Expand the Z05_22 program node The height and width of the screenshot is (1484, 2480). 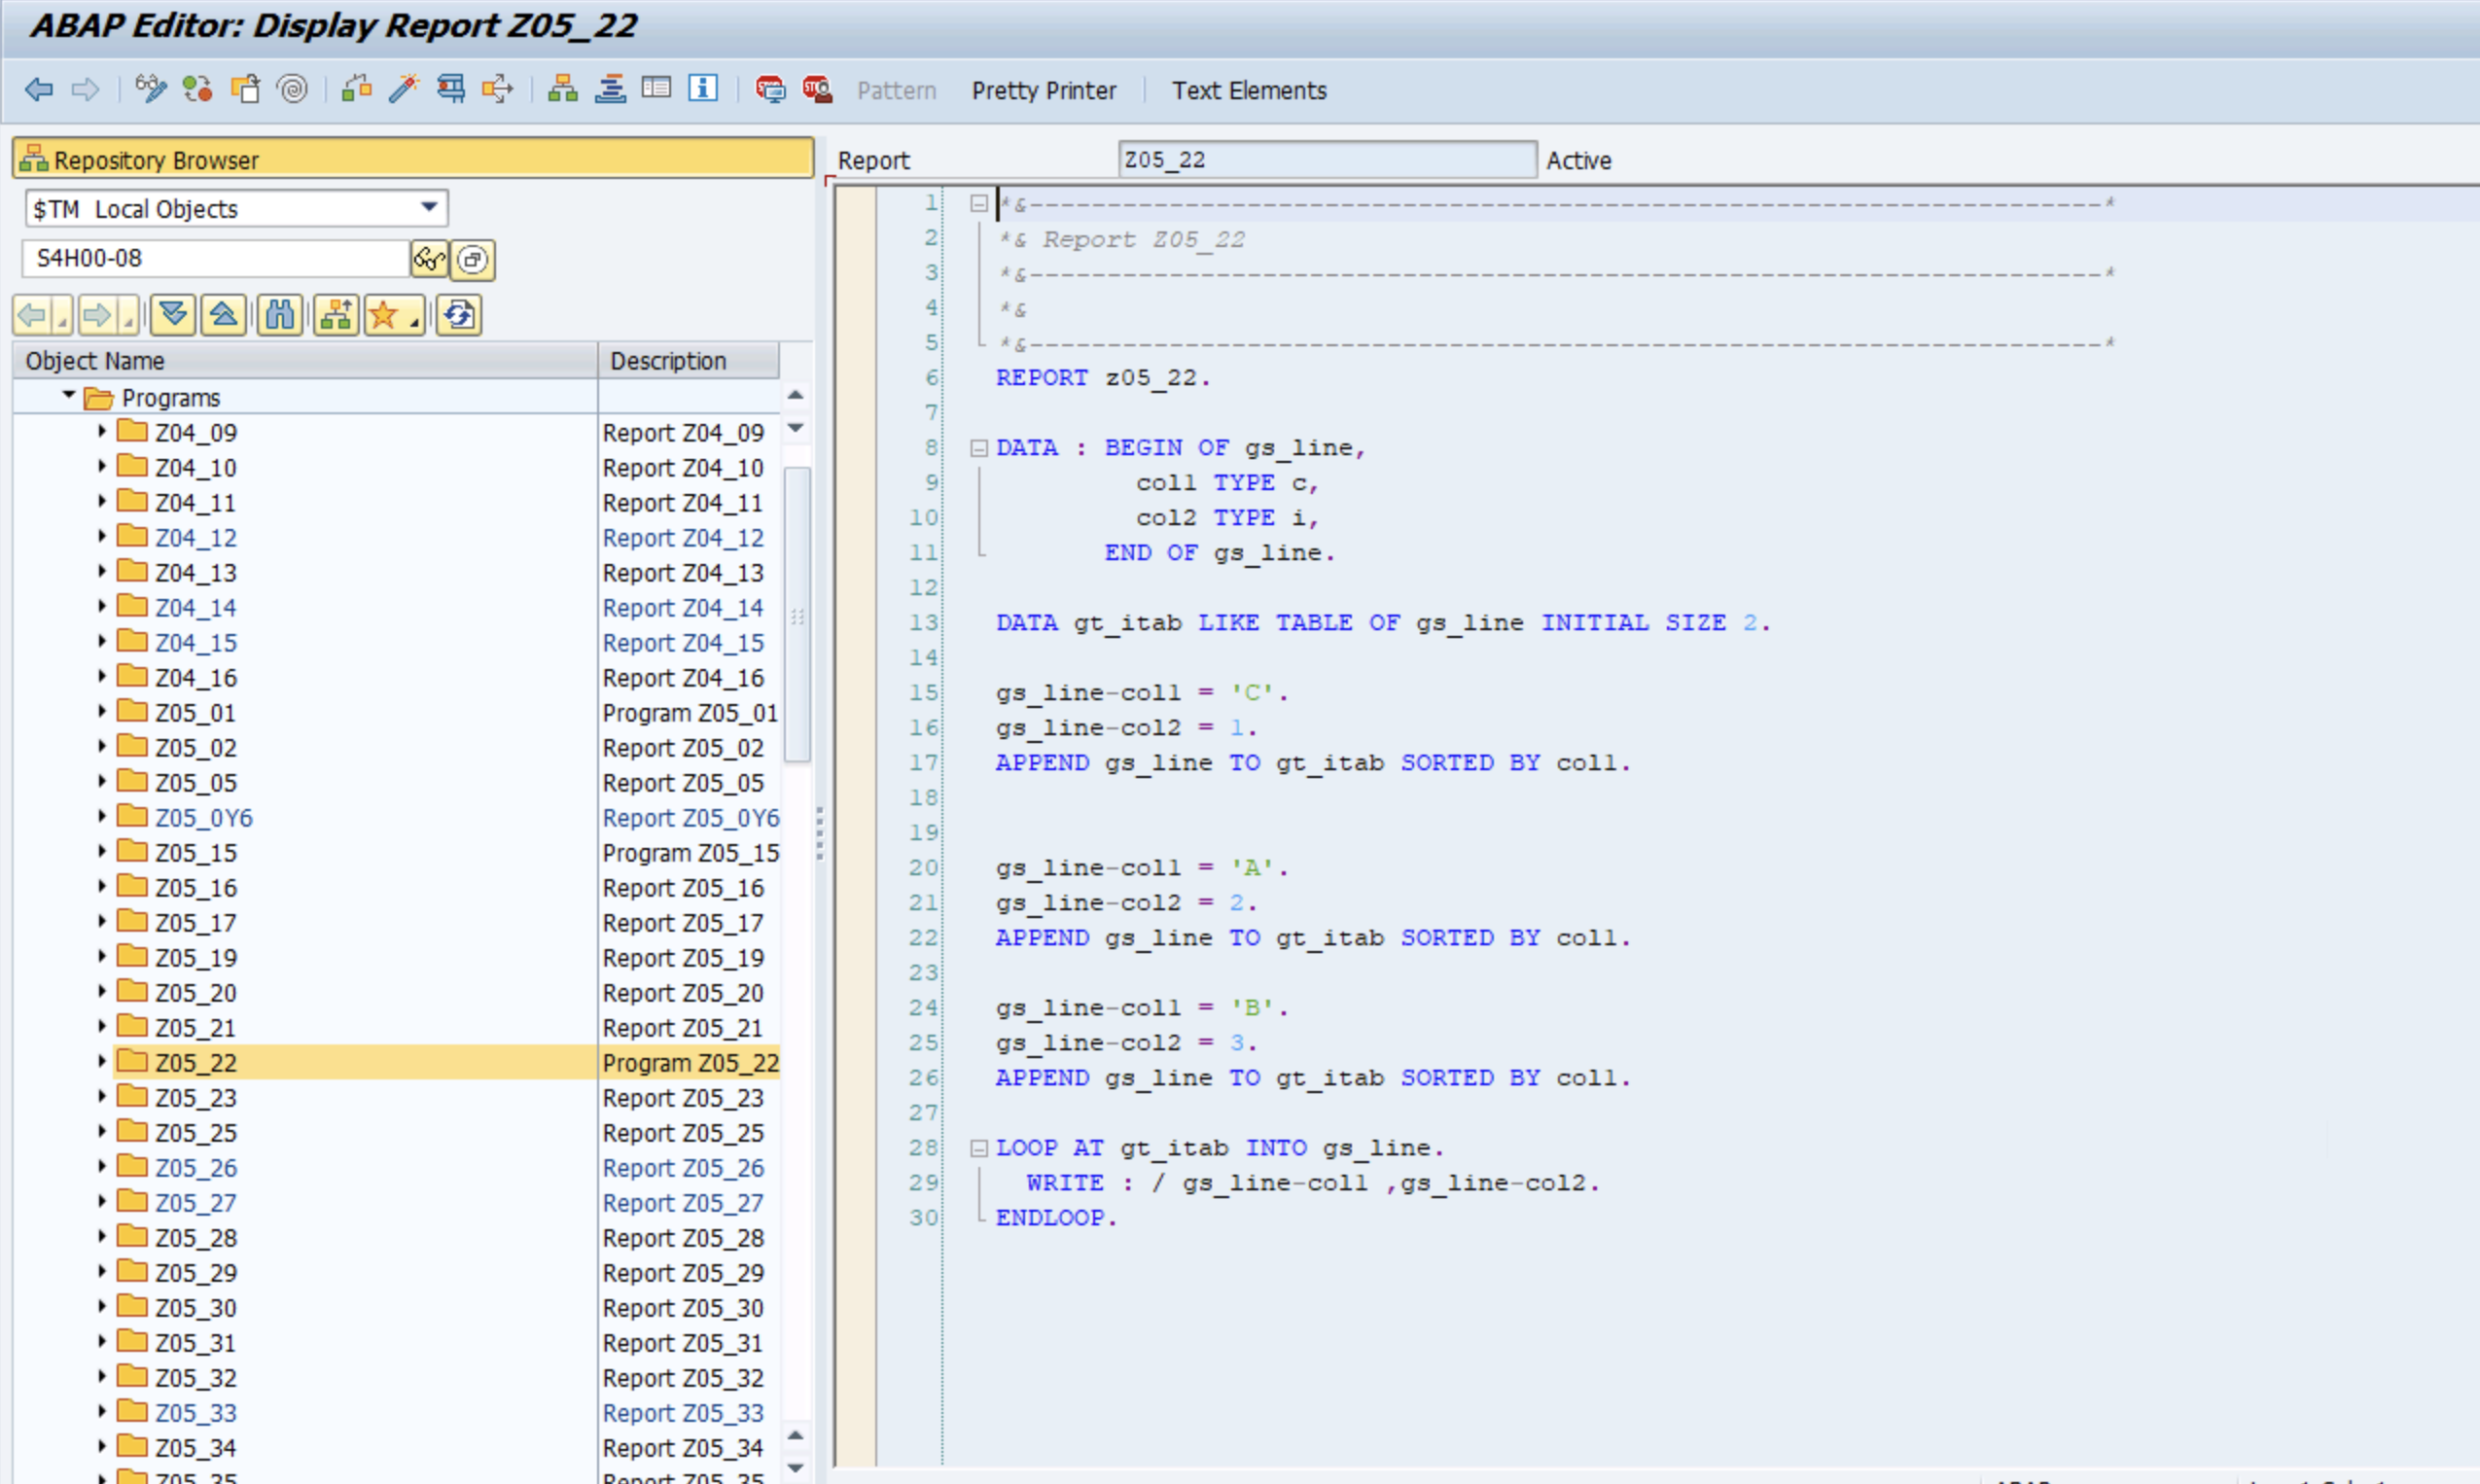pyautogui.click(x=102, y=1062)
